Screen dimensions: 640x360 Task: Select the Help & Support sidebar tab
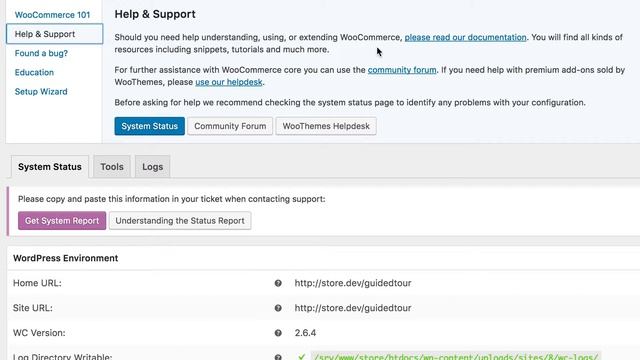coord(54,34)
